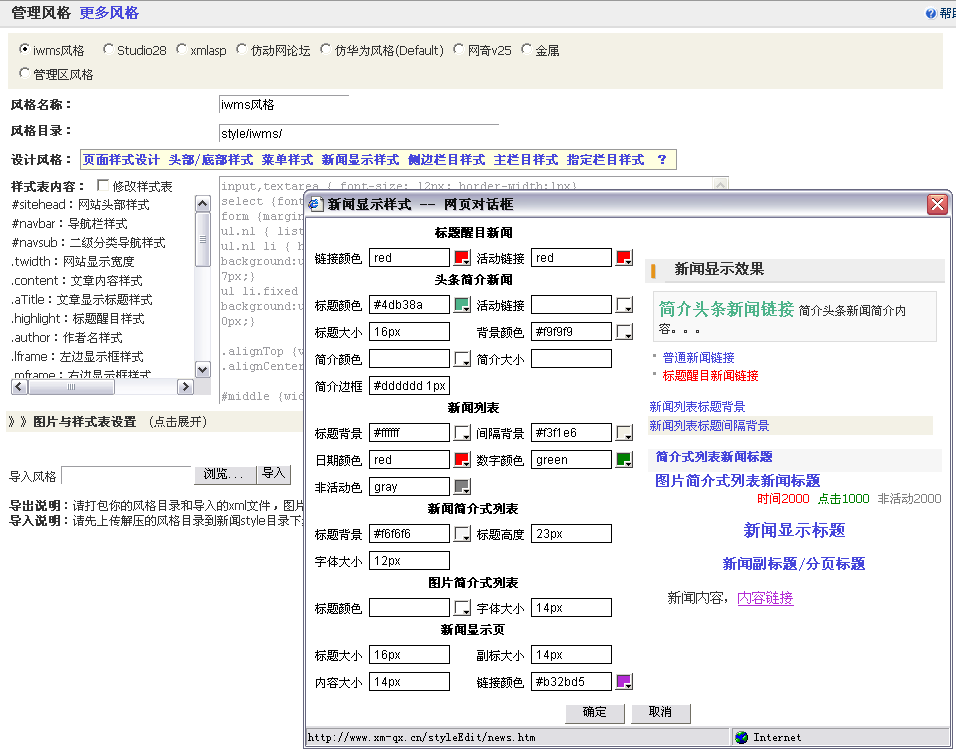Open swatch beside 新闻列表 标题背景 #ffffff

pyautogui.click(x=462, y=433)
